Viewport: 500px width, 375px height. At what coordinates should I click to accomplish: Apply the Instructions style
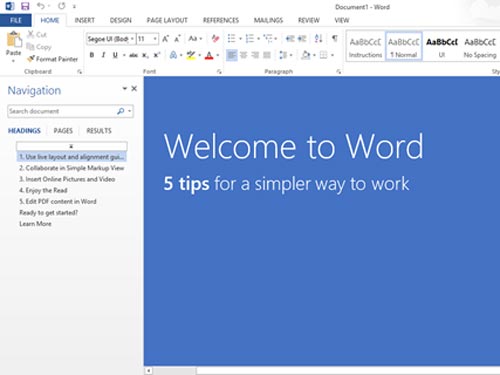pyautogui.click(x=365, y=47)
